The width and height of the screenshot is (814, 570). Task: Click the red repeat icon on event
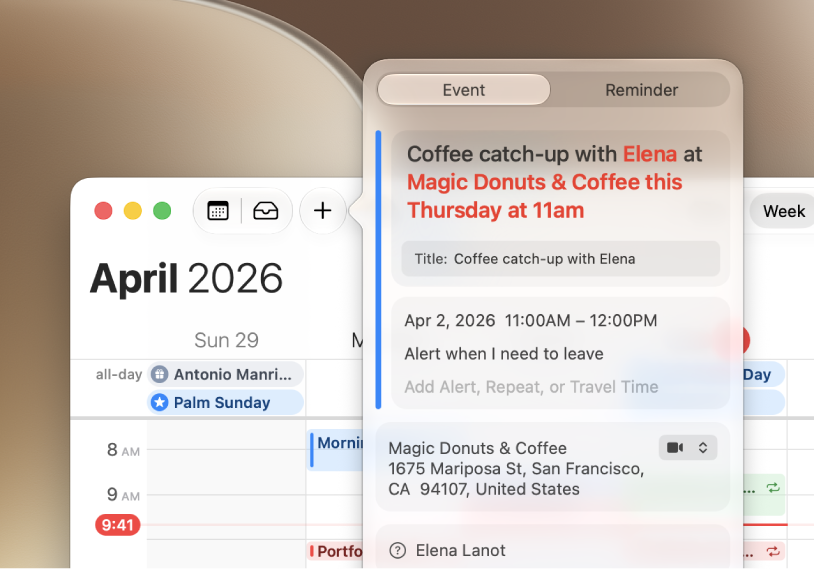coord(773,551)
